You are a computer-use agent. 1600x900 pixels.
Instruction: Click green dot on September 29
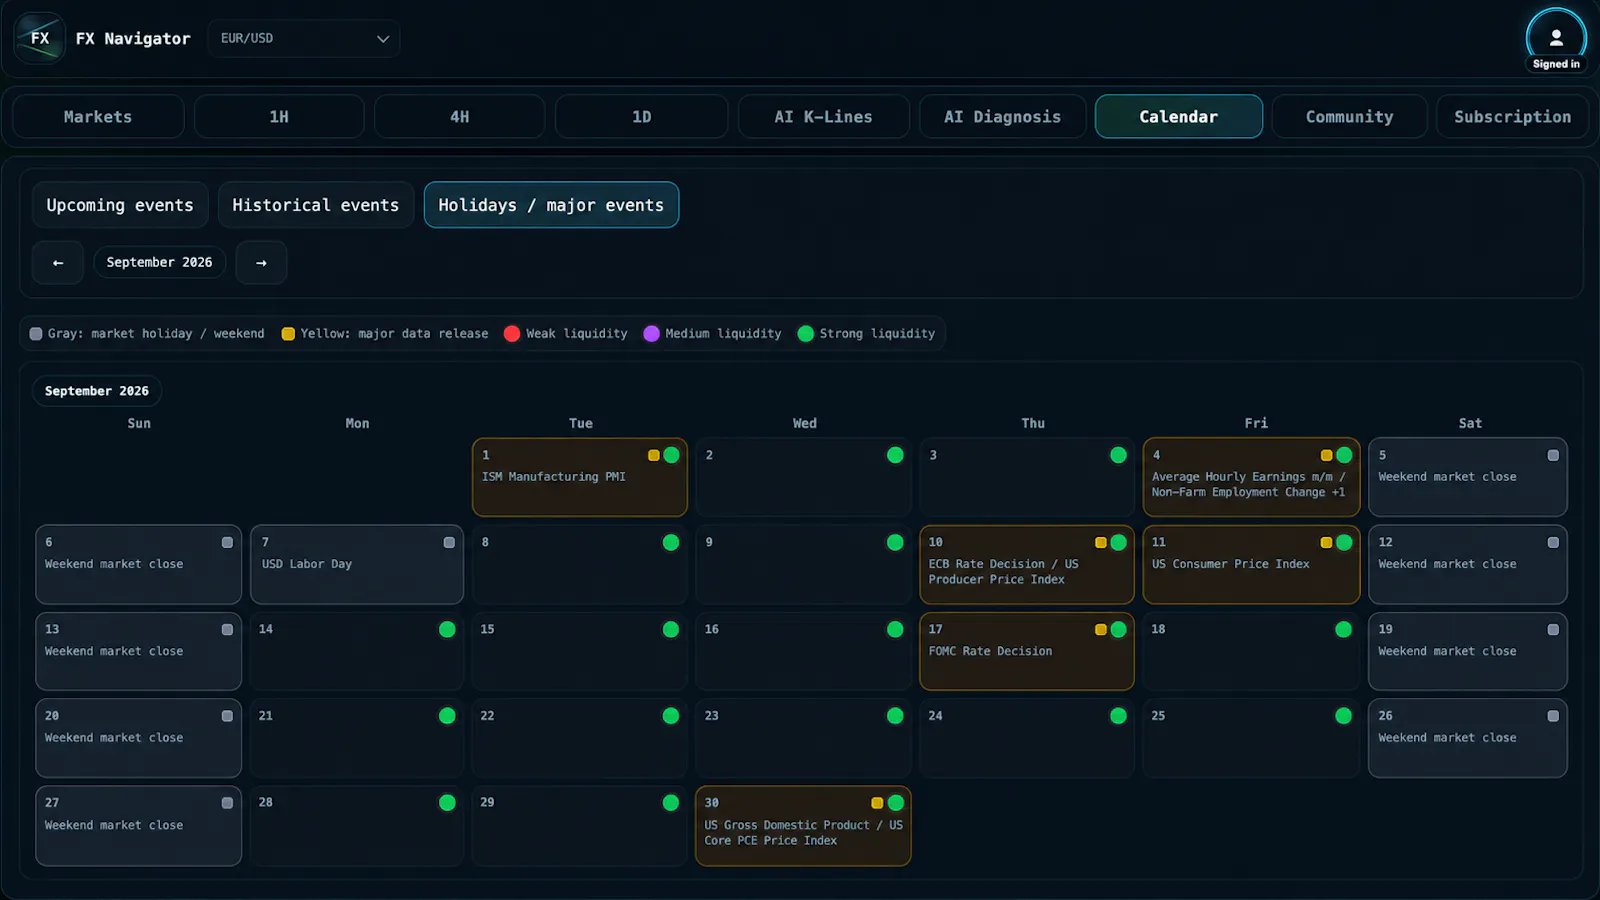pyautogui.click(x=671, y=803)
